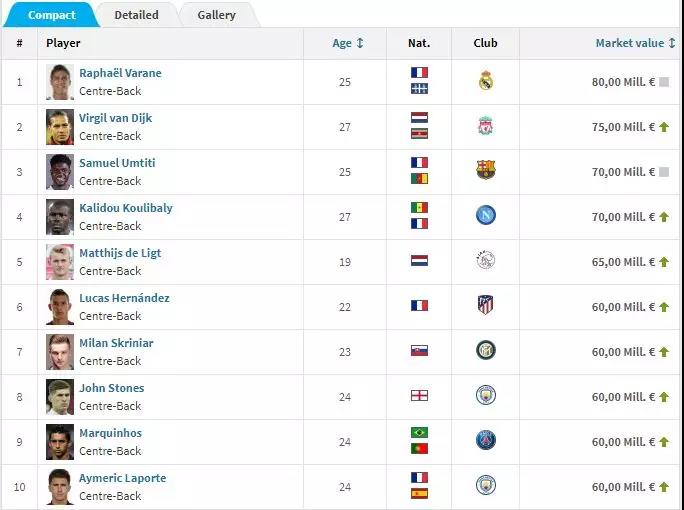
Task: Click the Atlético Madrid club crest
Action: point(486,306)
